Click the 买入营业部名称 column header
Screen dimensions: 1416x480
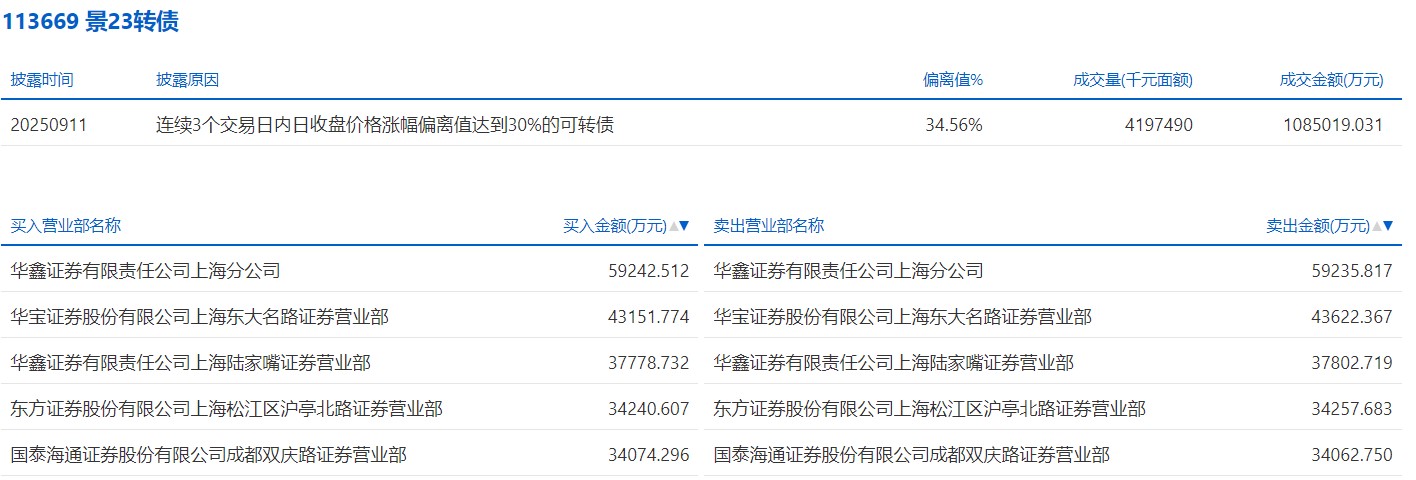coord(66,226)
